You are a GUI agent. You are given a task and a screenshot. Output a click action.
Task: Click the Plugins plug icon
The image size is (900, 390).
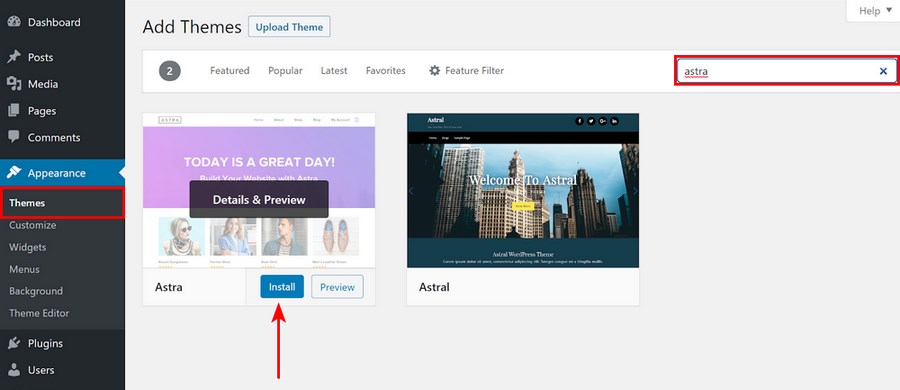click(14, 343)
